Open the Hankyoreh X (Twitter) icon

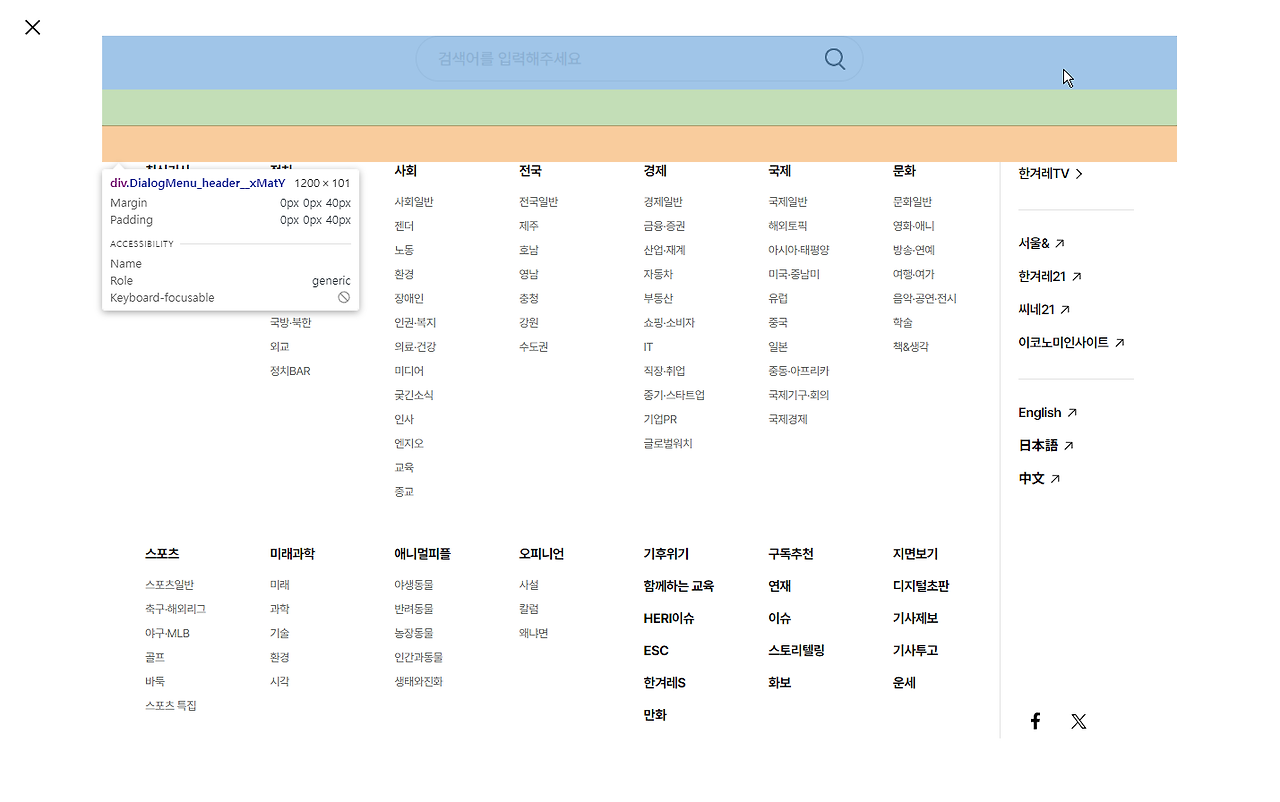1079,721
